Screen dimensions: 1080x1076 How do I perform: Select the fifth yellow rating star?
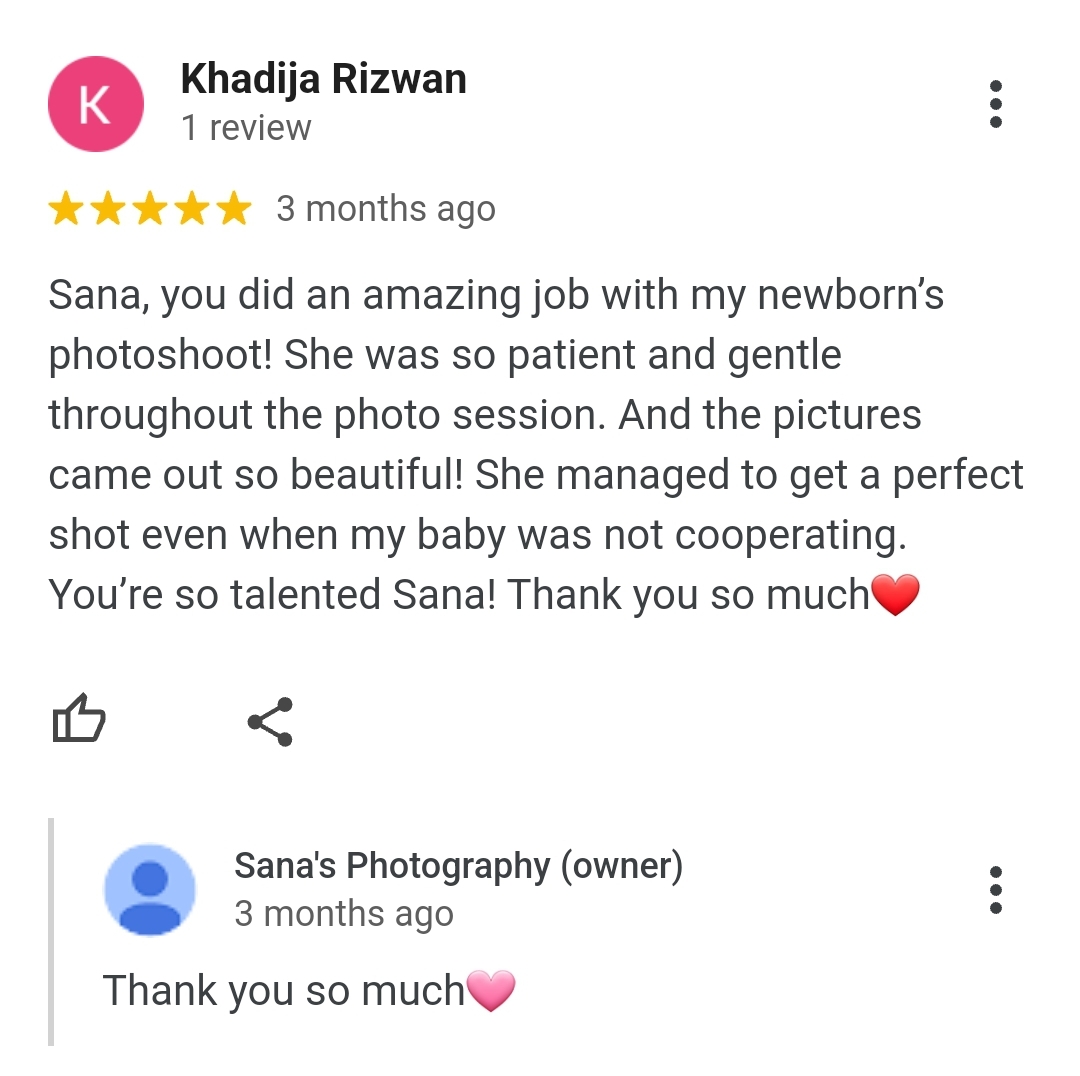[234, 209]
